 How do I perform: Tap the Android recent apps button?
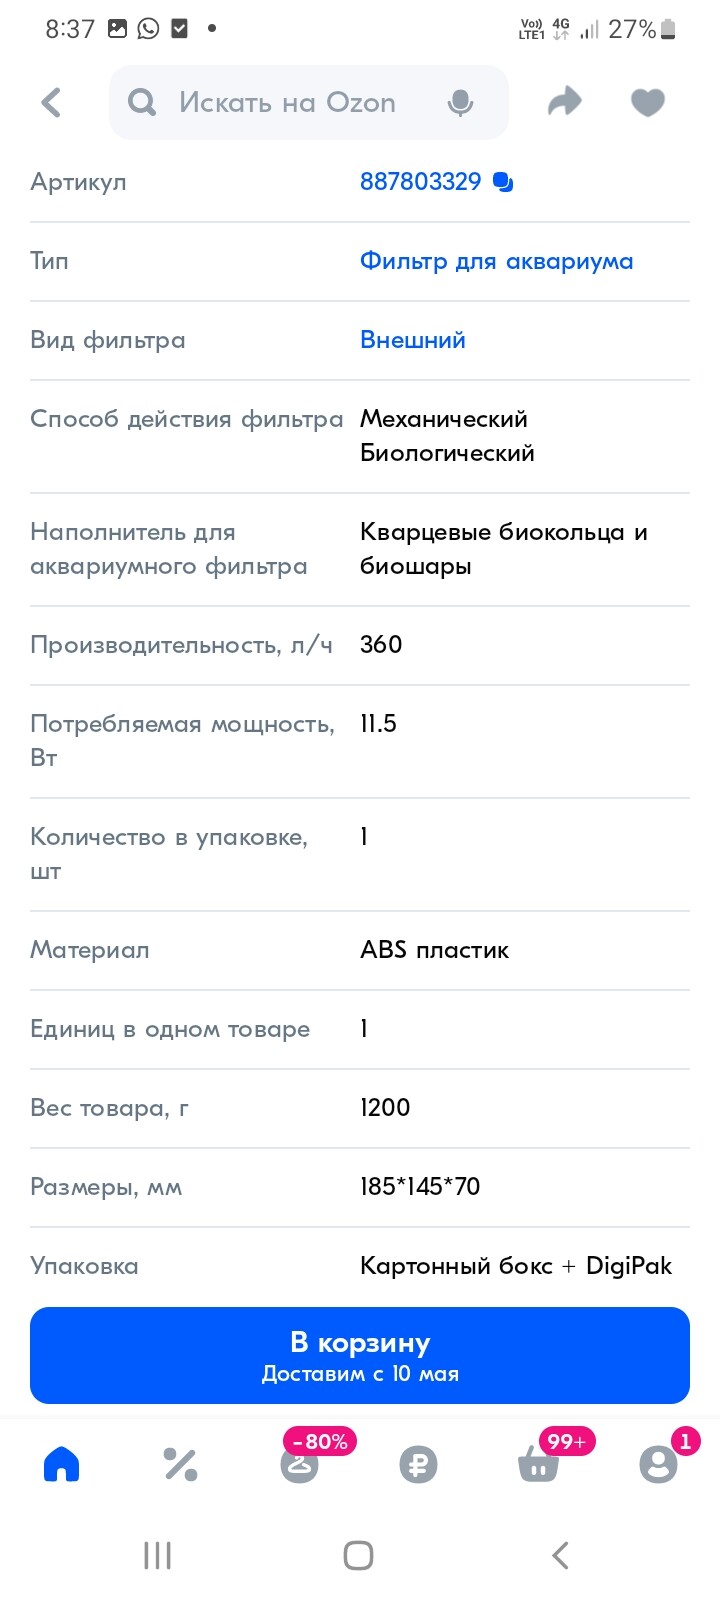coord(157,1555)
